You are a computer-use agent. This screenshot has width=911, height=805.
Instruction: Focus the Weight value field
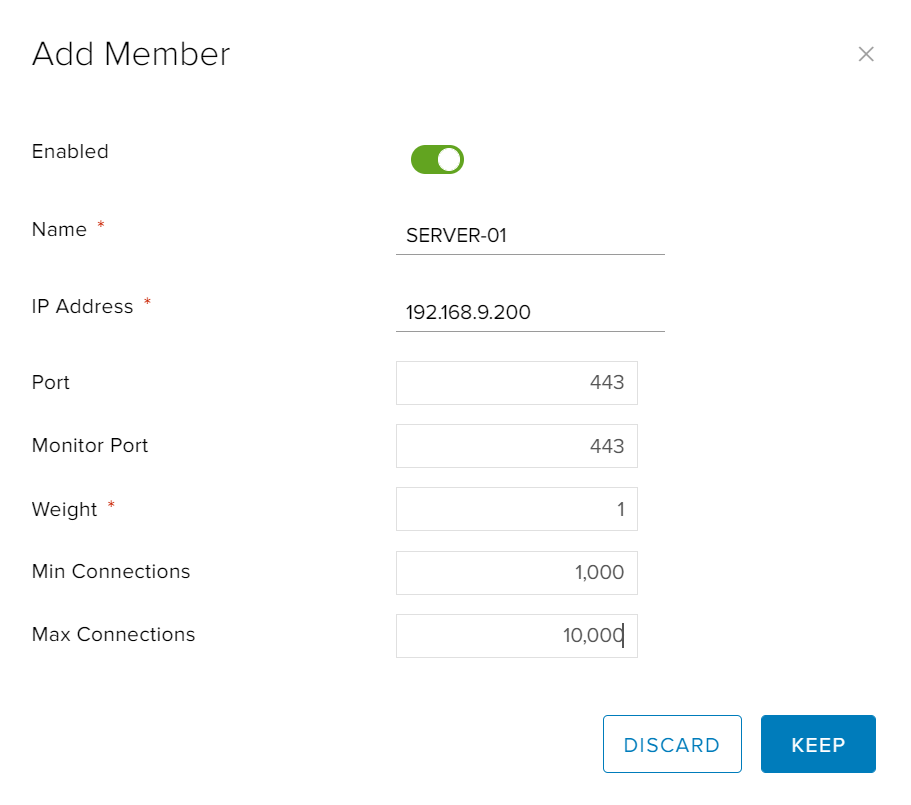517,509
